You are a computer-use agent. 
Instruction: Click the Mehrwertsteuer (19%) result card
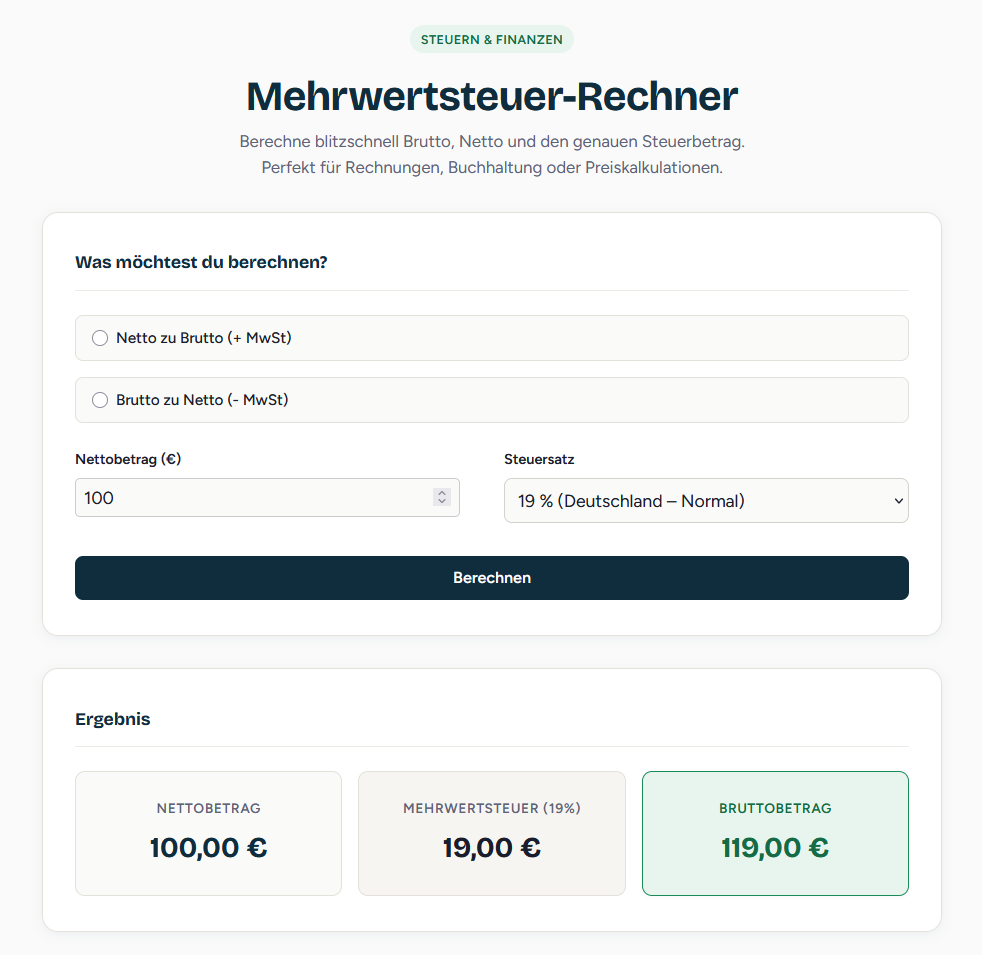[491, 833]
